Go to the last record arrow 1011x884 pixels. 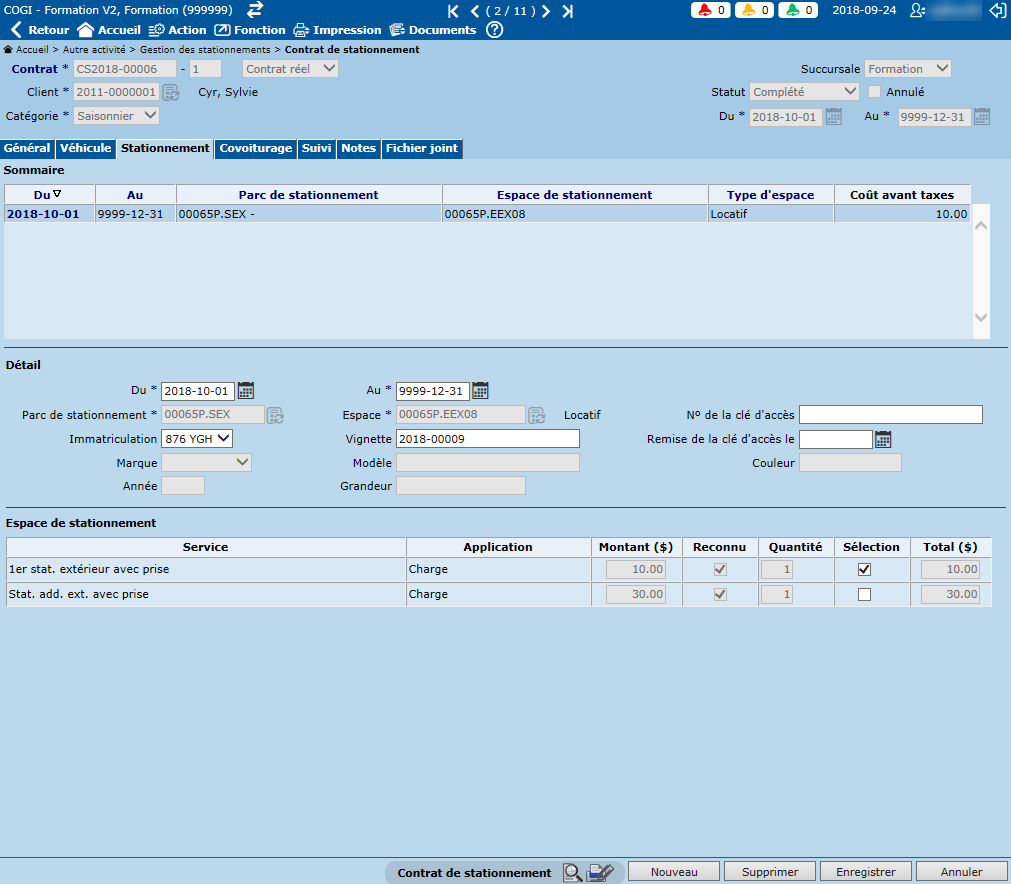click(x=568, y=11)
